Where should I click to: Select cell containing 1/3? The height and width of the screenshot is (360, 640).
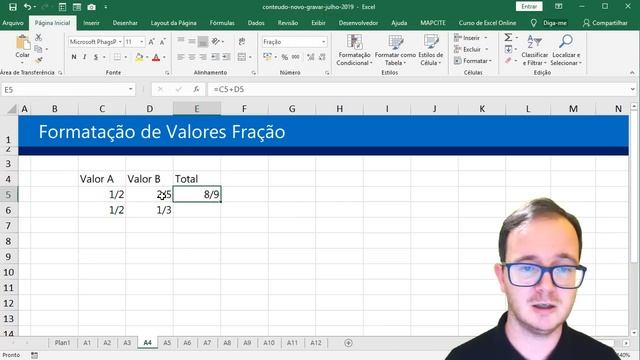tap(149, 210)
